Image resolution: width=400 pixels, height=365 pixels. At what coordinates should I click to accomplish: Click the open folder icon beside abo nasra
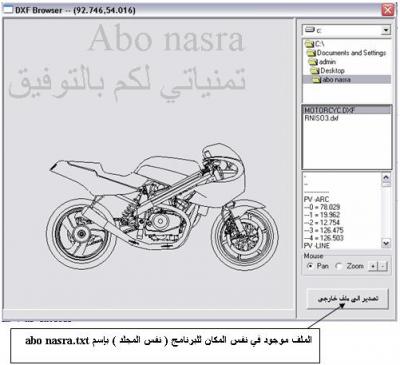(x=317, y=80)
